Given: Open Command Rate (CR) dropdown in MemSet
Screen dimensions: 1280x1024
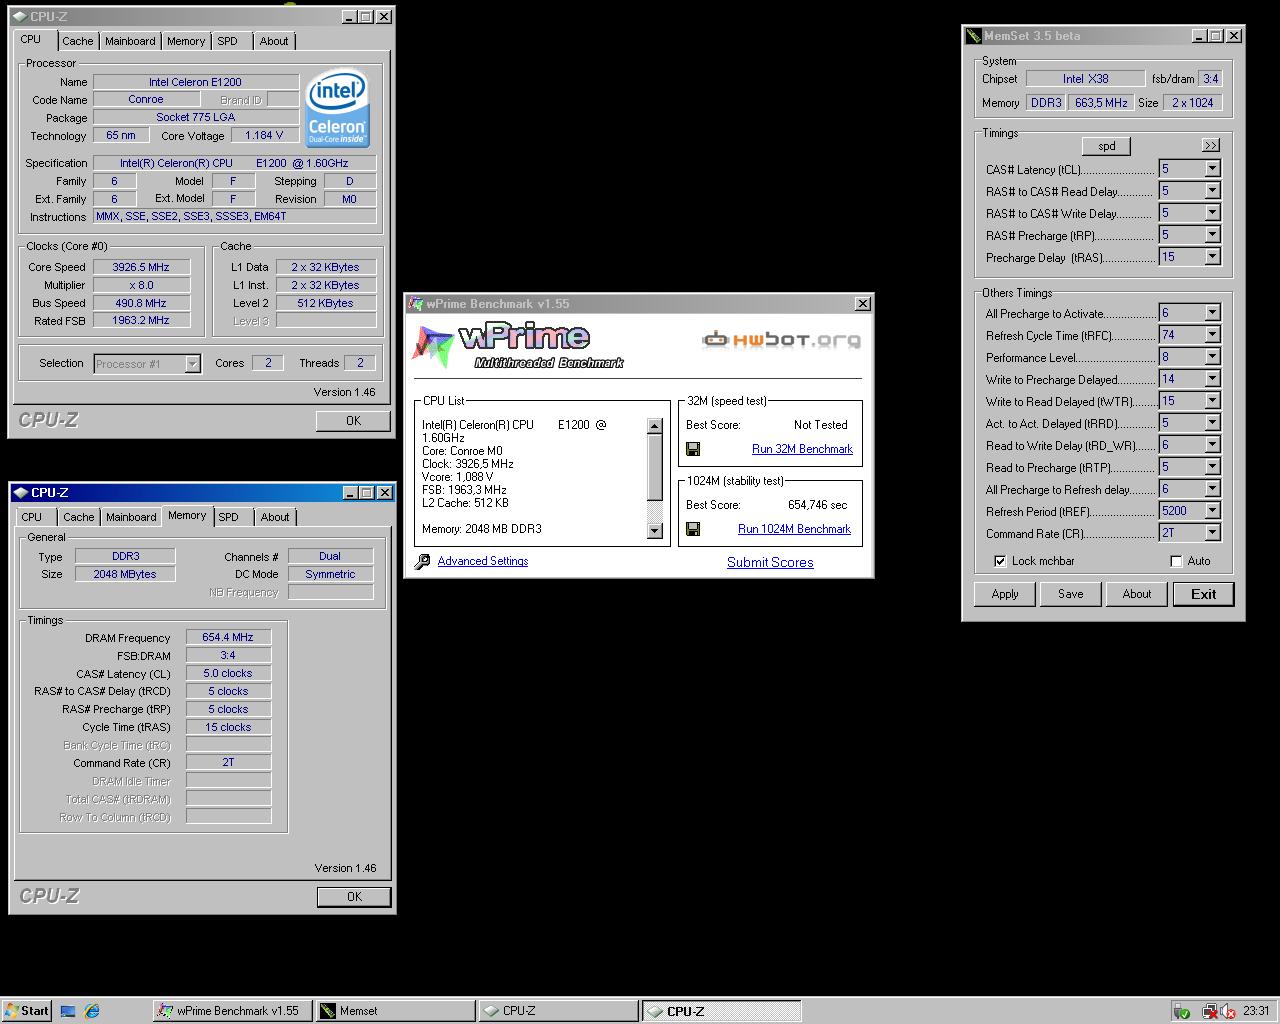Looking at the screenshot, I should (x=1212, y=533).
